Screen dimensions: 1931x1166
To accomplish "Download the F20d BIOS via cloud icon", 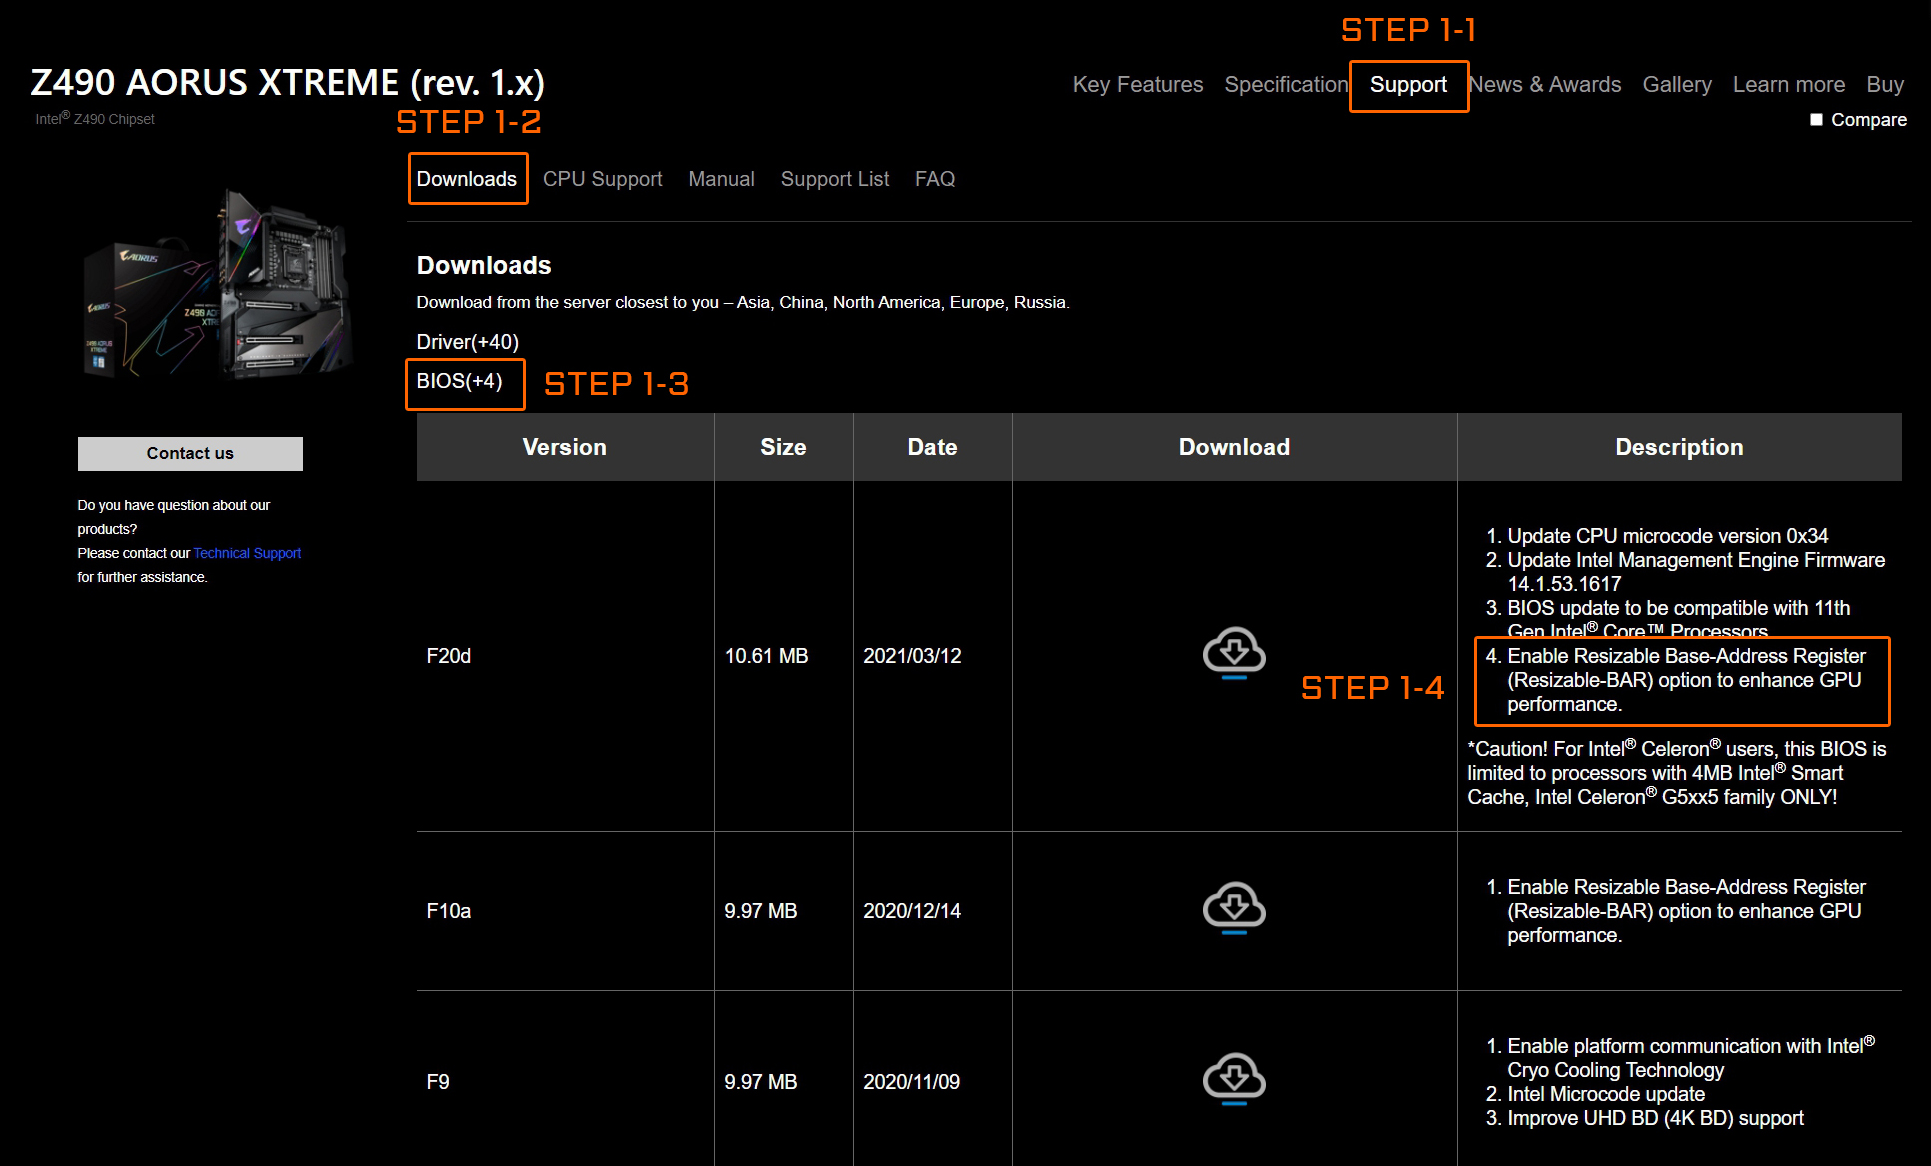I will tap(1234, 653).
